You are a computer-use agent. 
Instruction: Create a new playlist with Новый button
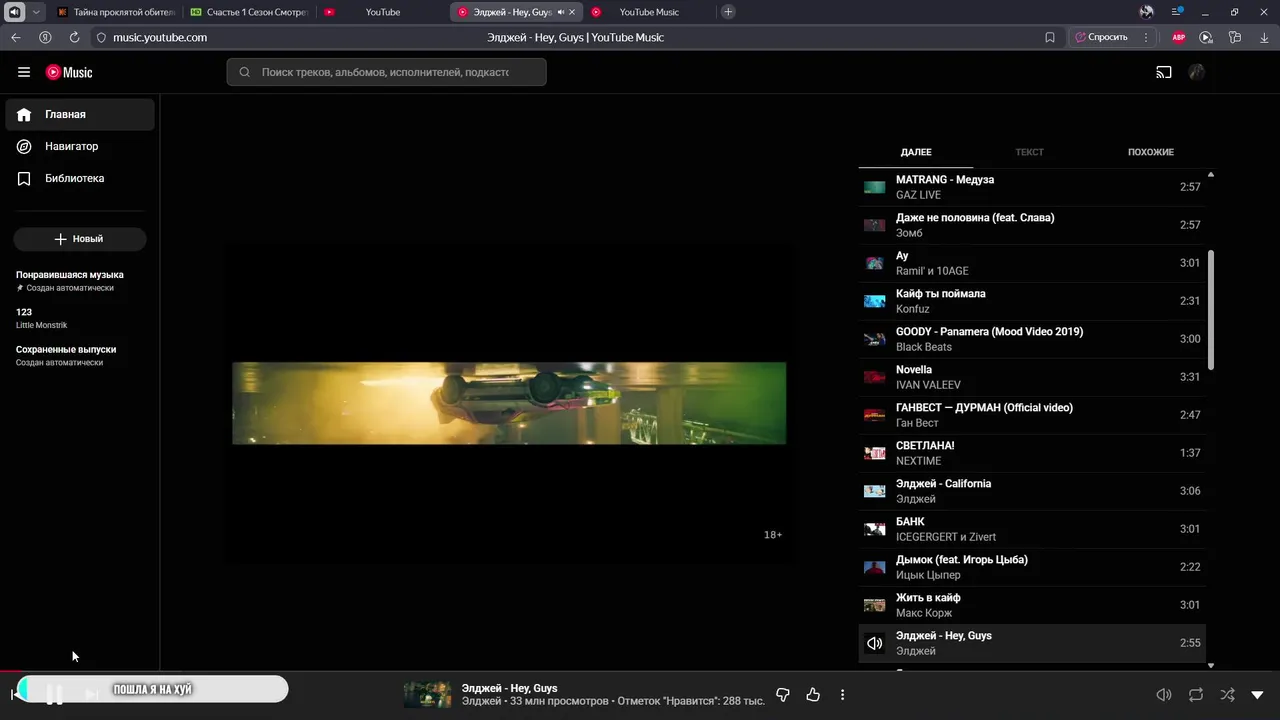[x=80, y=239]
